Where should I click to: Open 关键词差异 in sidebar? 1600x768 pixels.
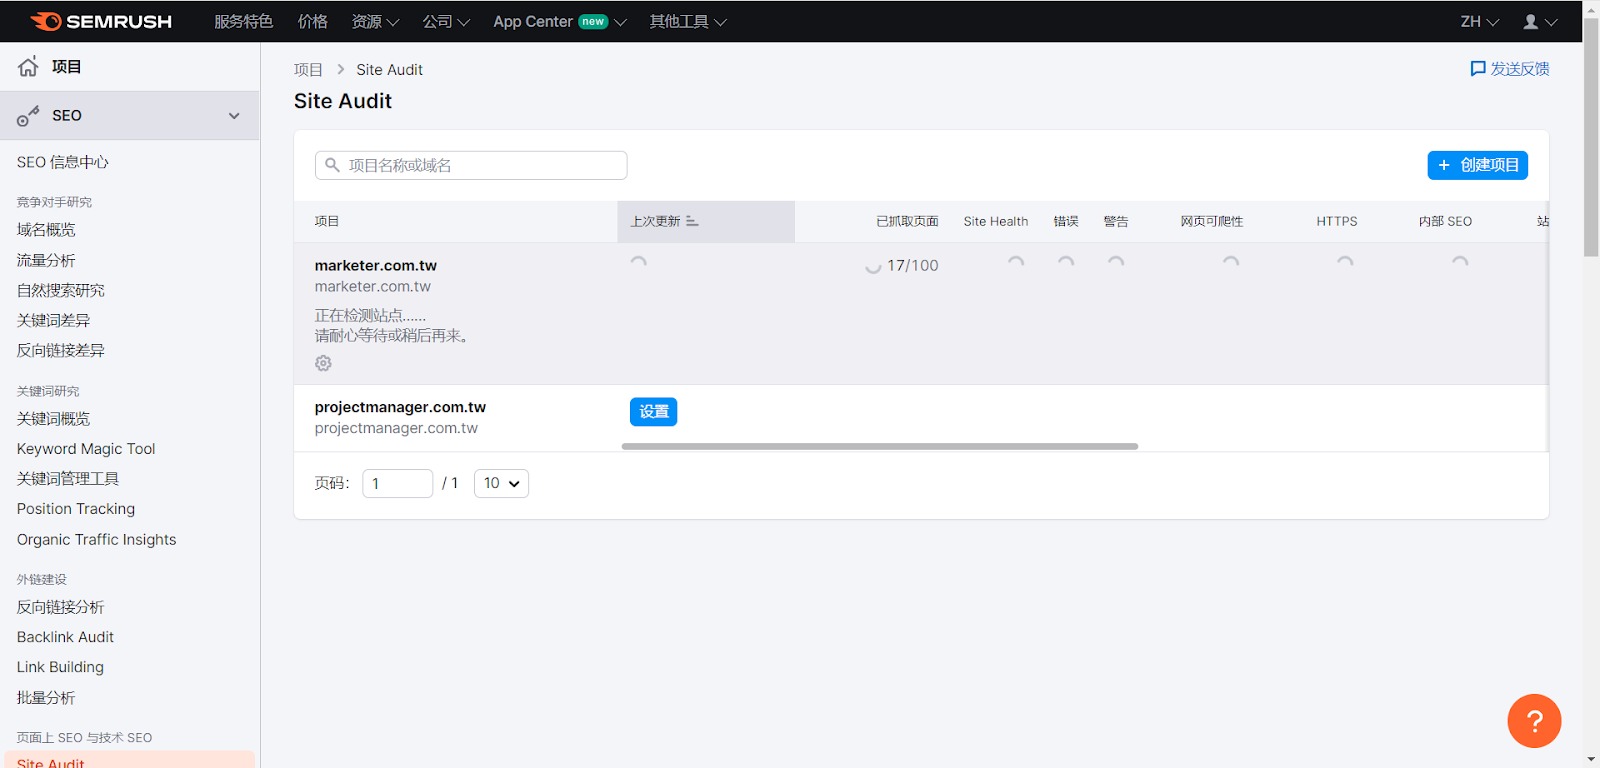click(53, 320)
